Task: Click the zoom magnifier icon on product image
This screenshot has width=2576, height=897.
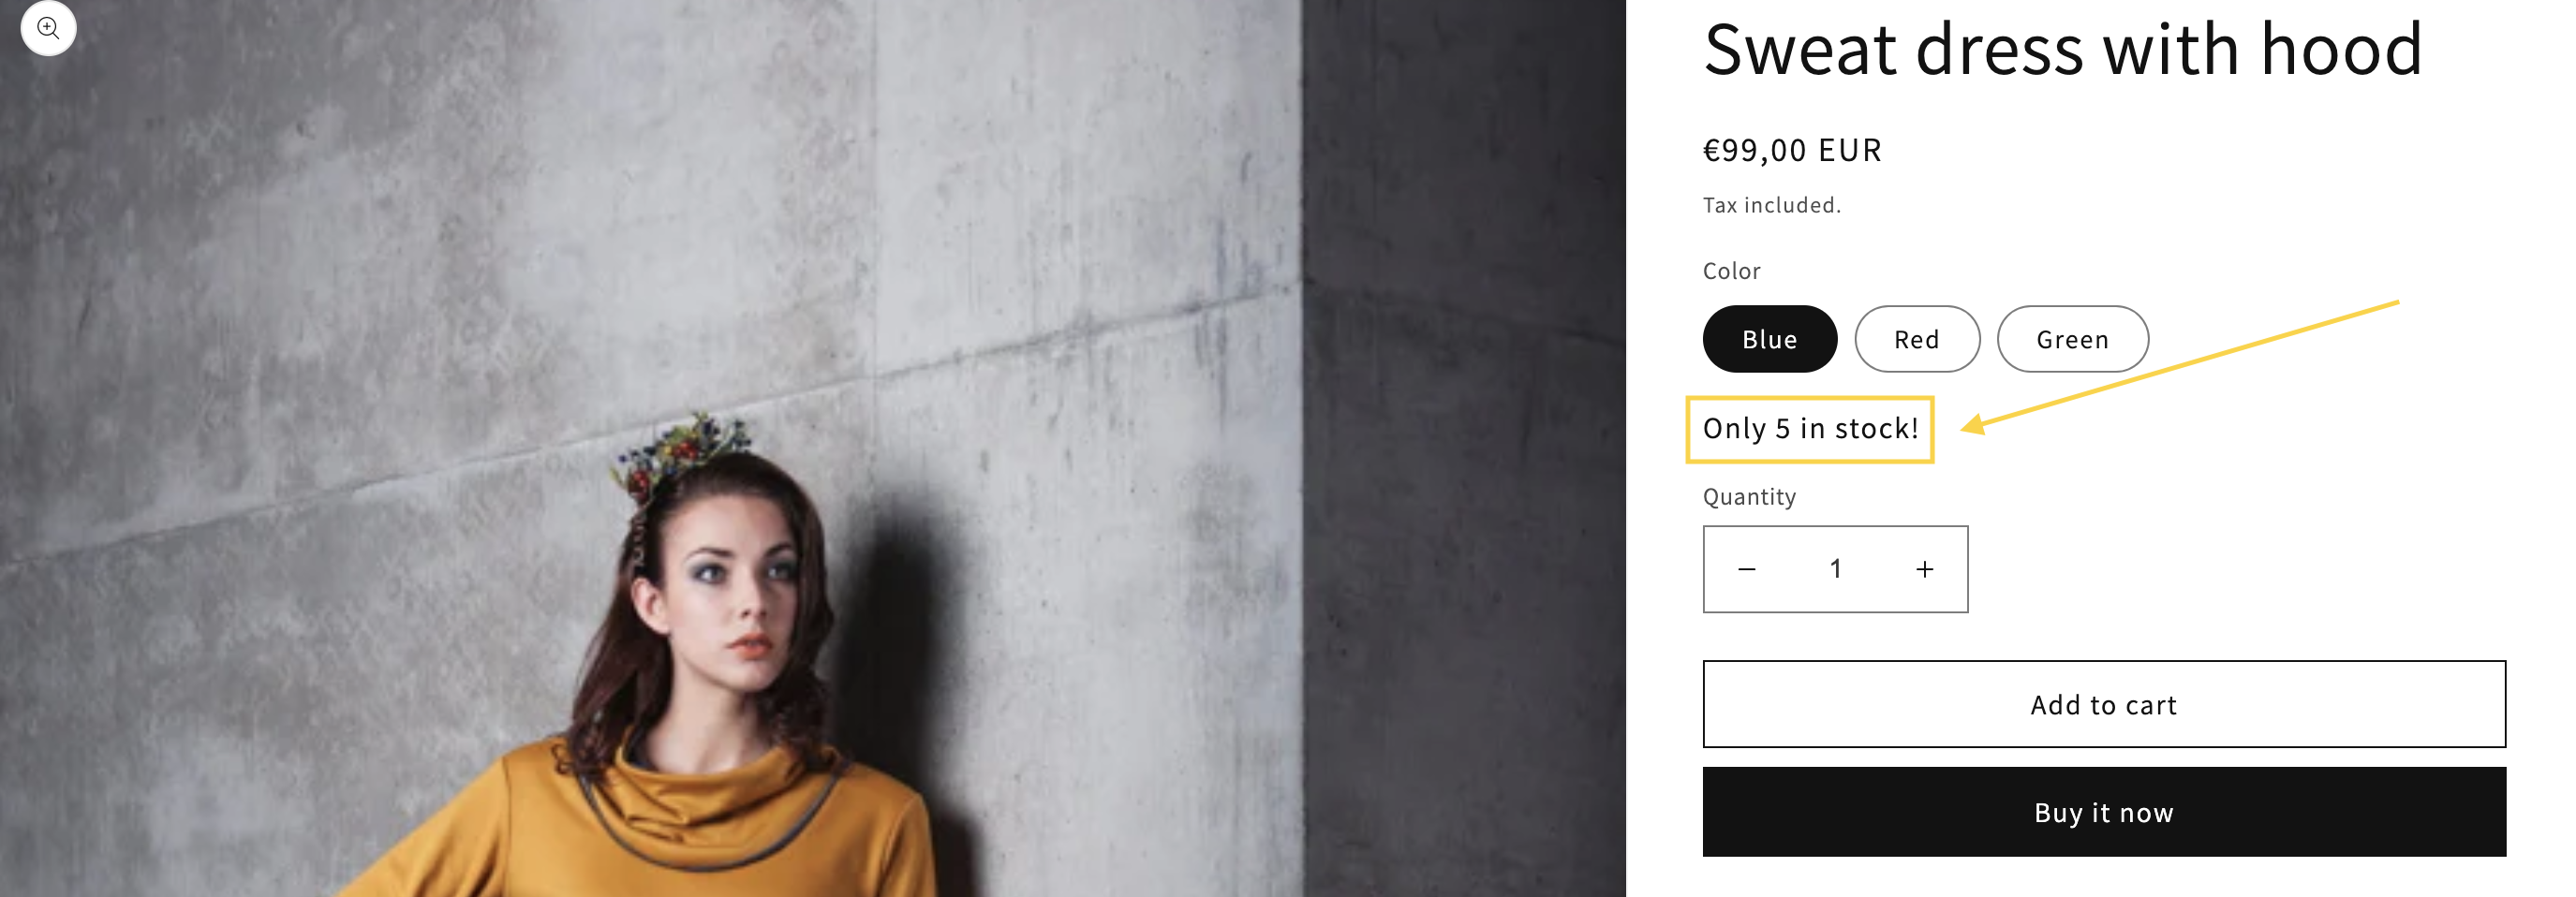Action: click(48, 28)
